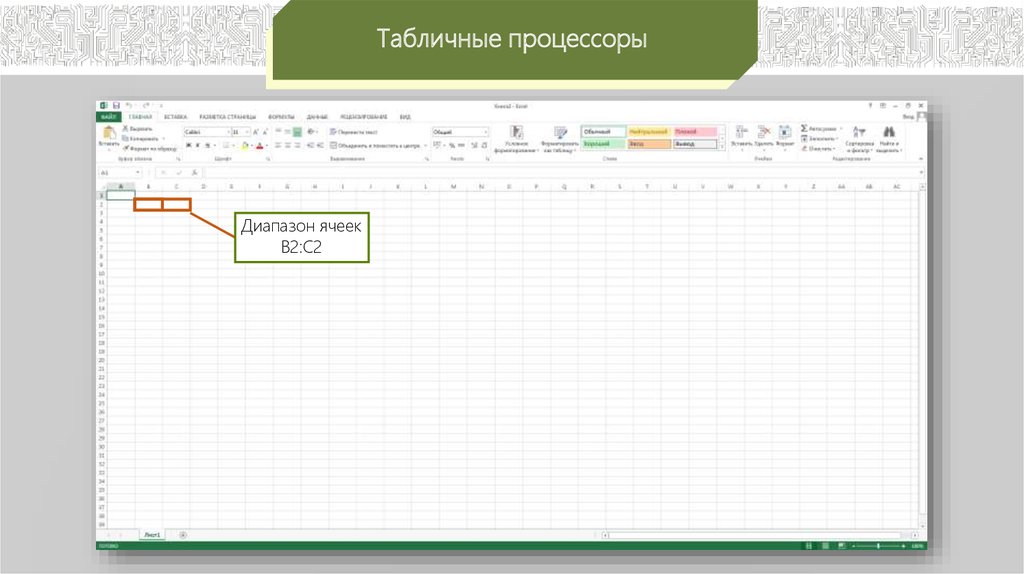1024x574 pixels.
Task: Switch to the Data (ДАННЫЕ) tab
Action: 317,117
